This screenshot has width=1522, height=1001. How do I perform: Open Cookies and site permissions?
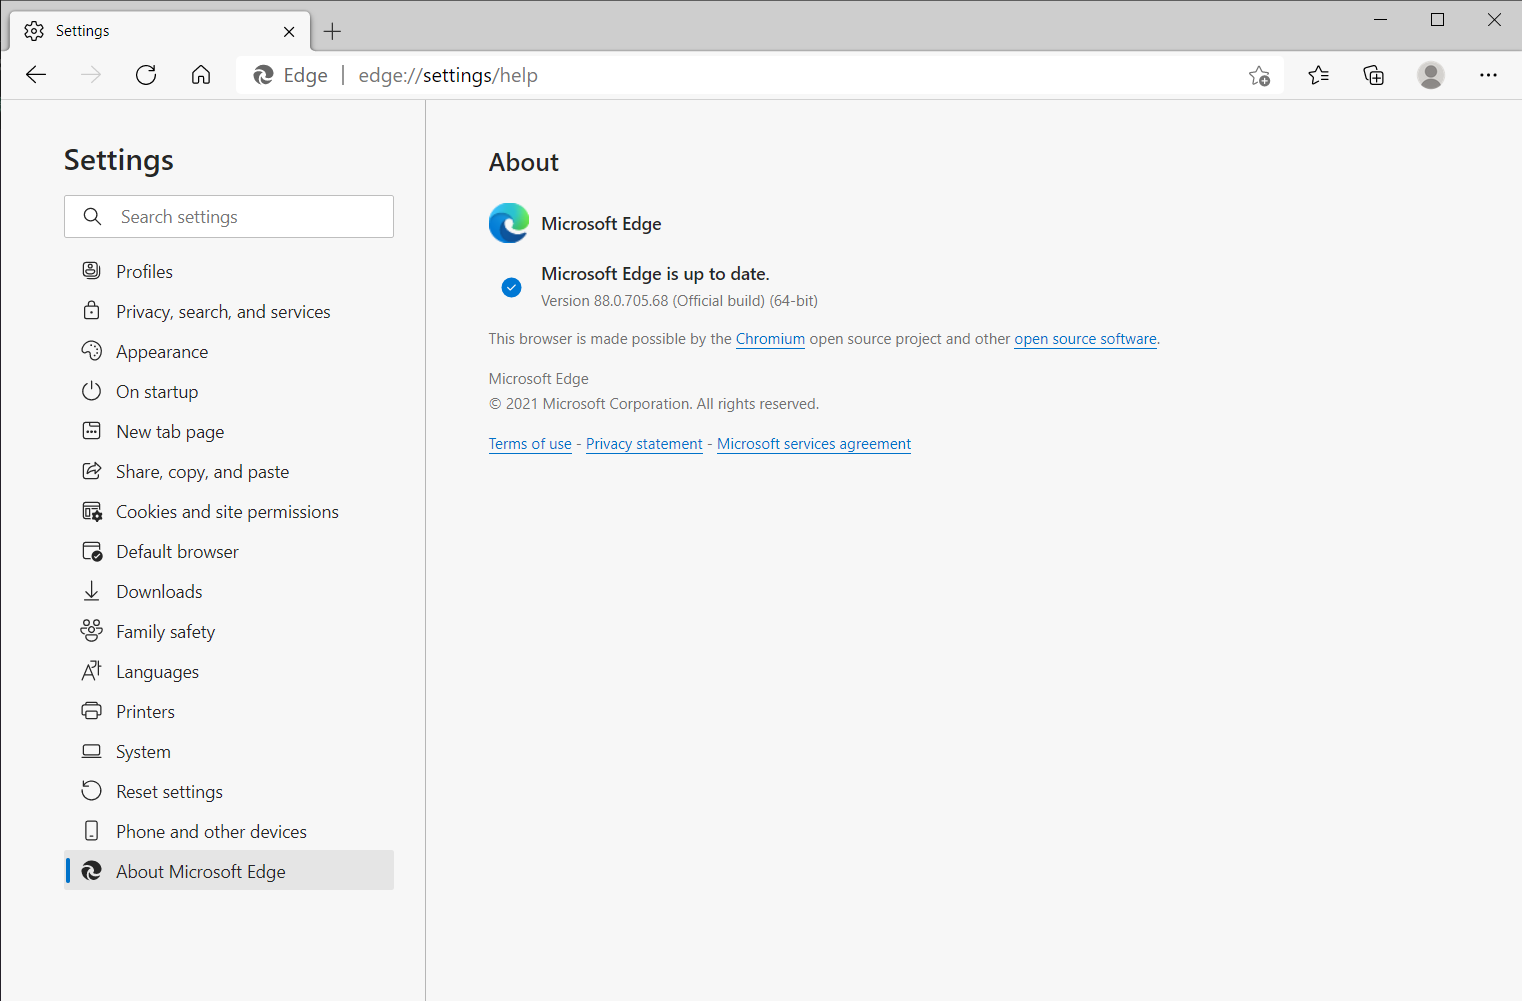click(229, 511)
